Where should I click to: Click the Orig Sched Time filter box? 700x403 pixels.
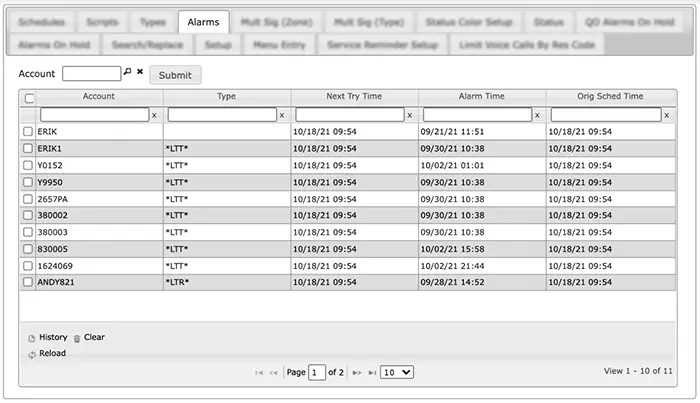tap(606, 115)
